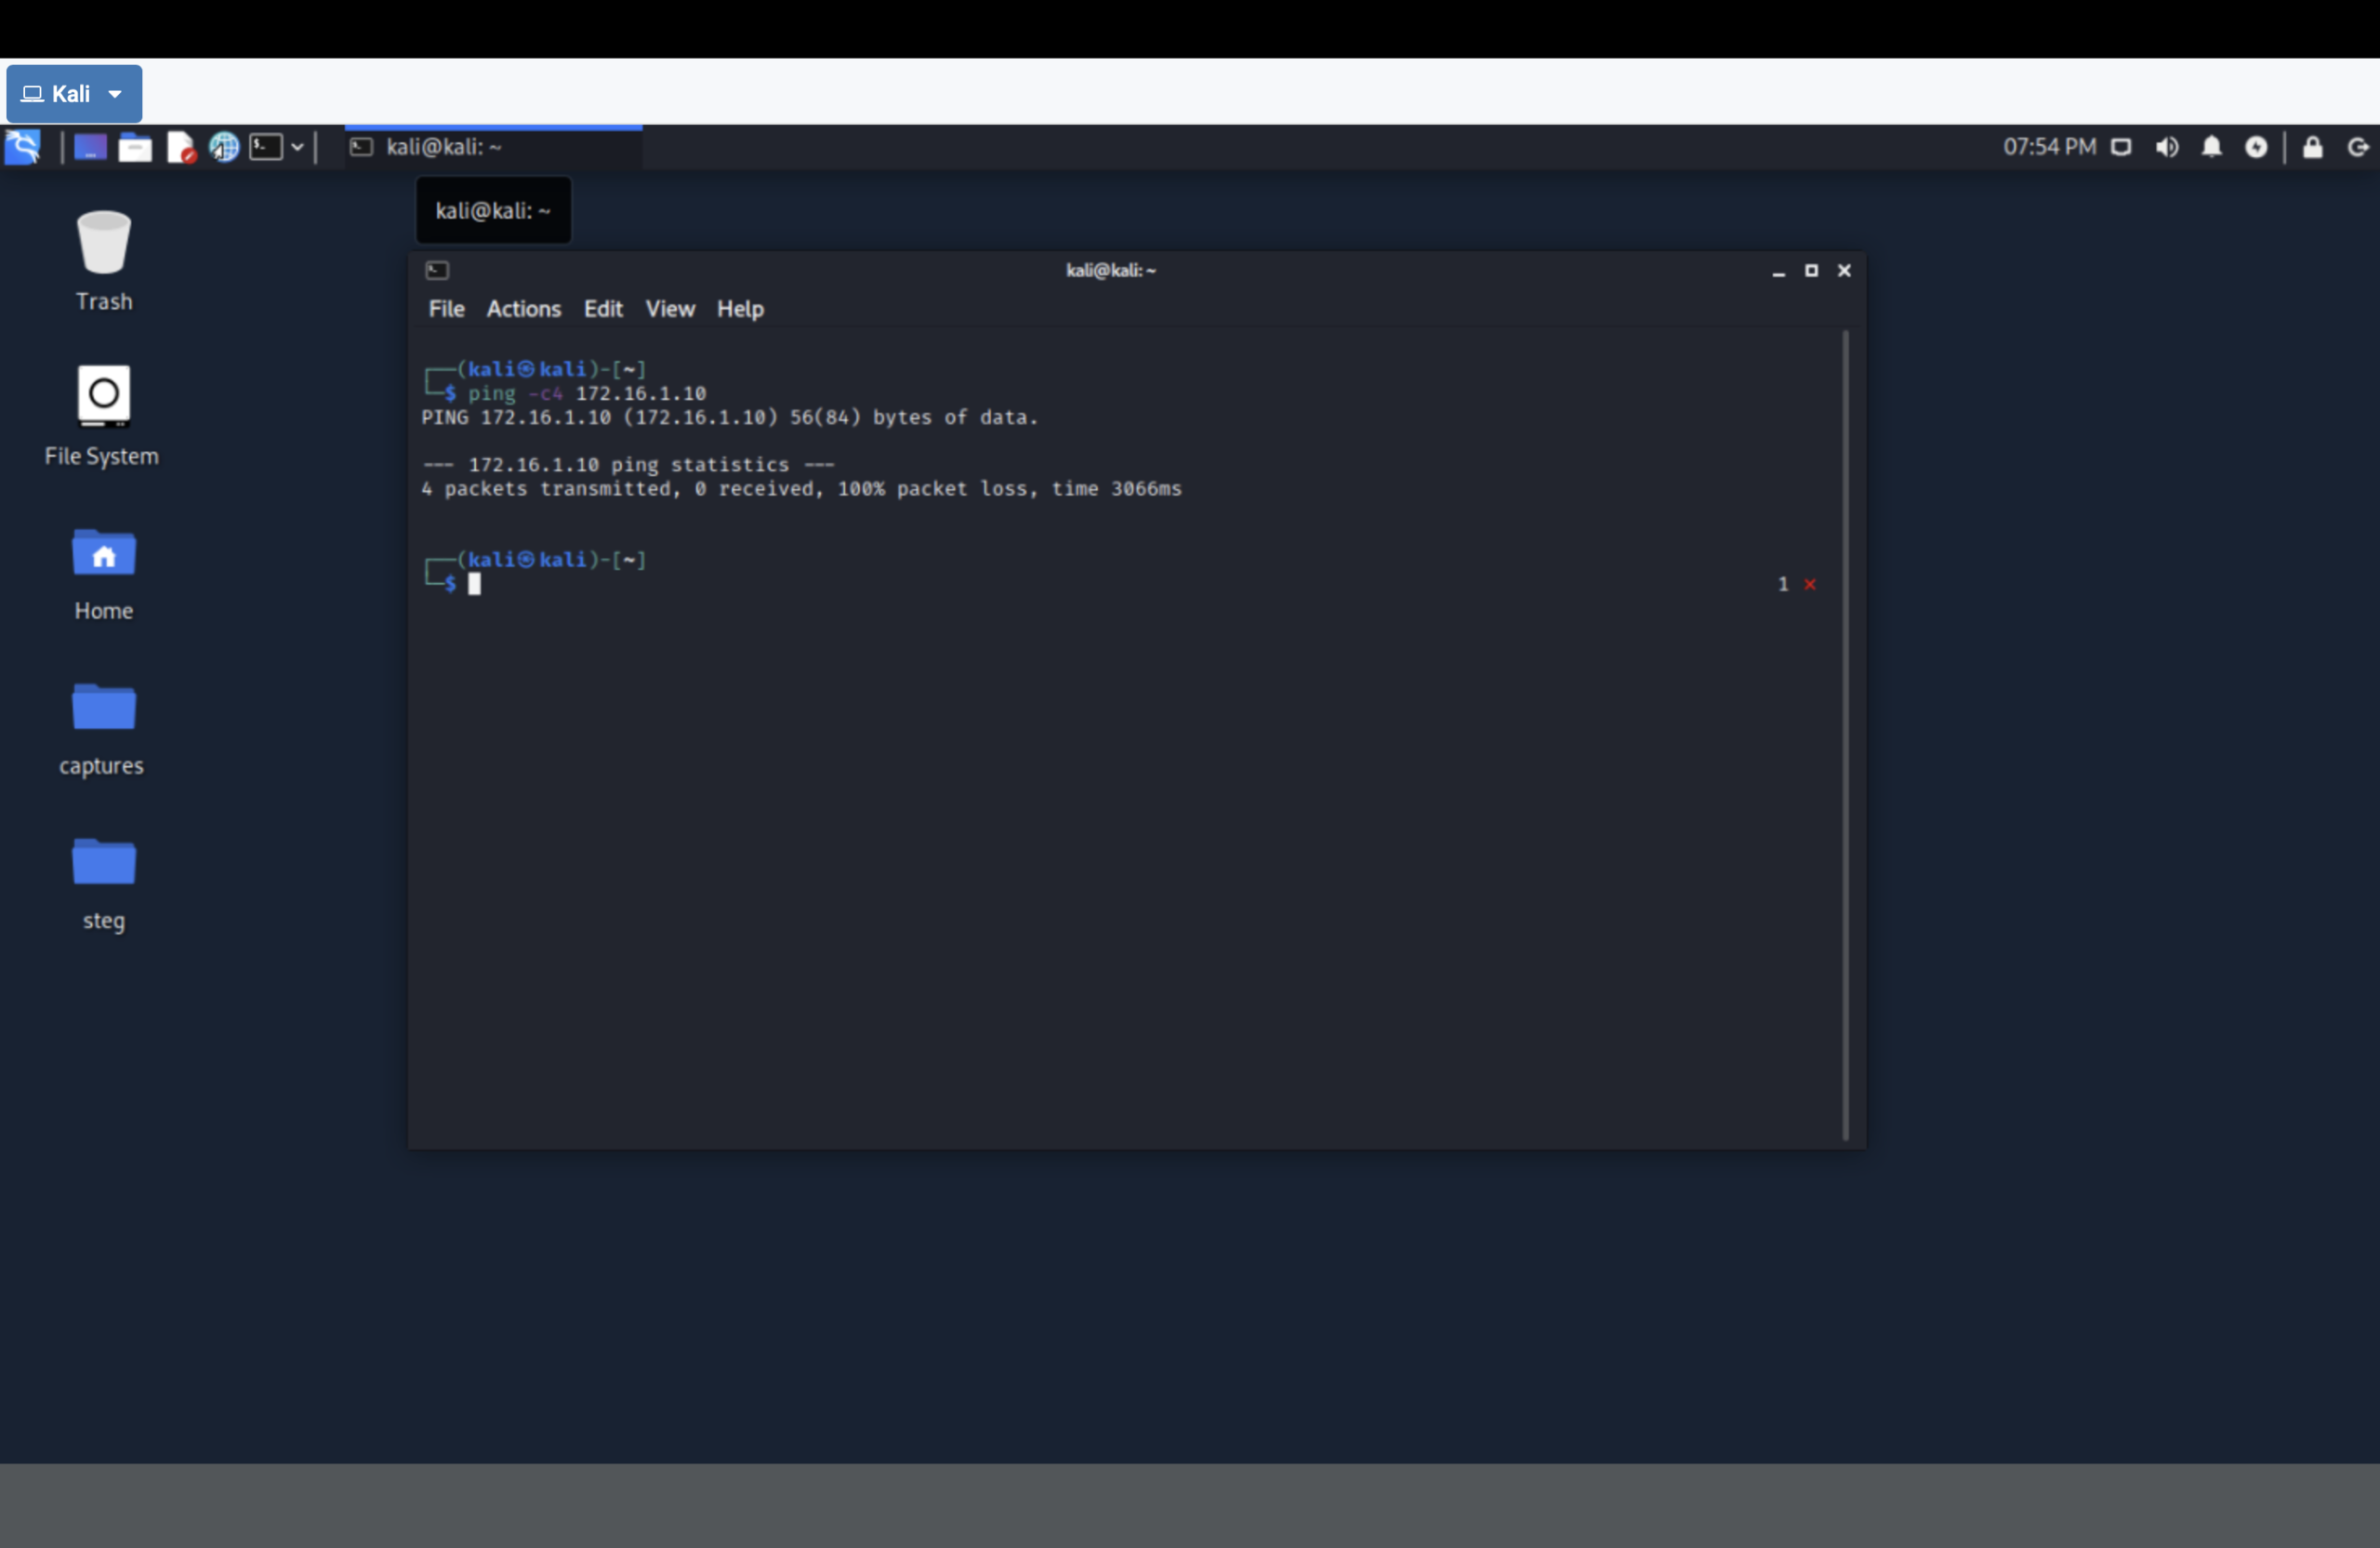Click the volume speaker tray icon

[x=2167, y=148]
